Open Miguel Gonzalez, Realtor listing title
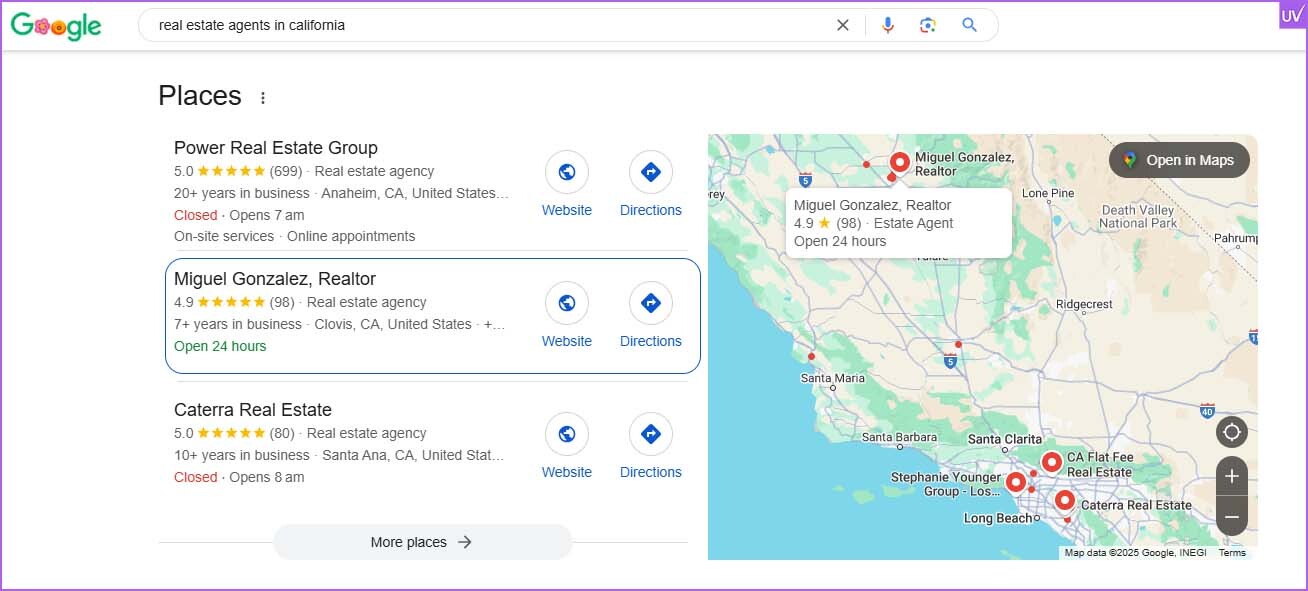Screen dimensions: 1308x591 click(275, 279)
